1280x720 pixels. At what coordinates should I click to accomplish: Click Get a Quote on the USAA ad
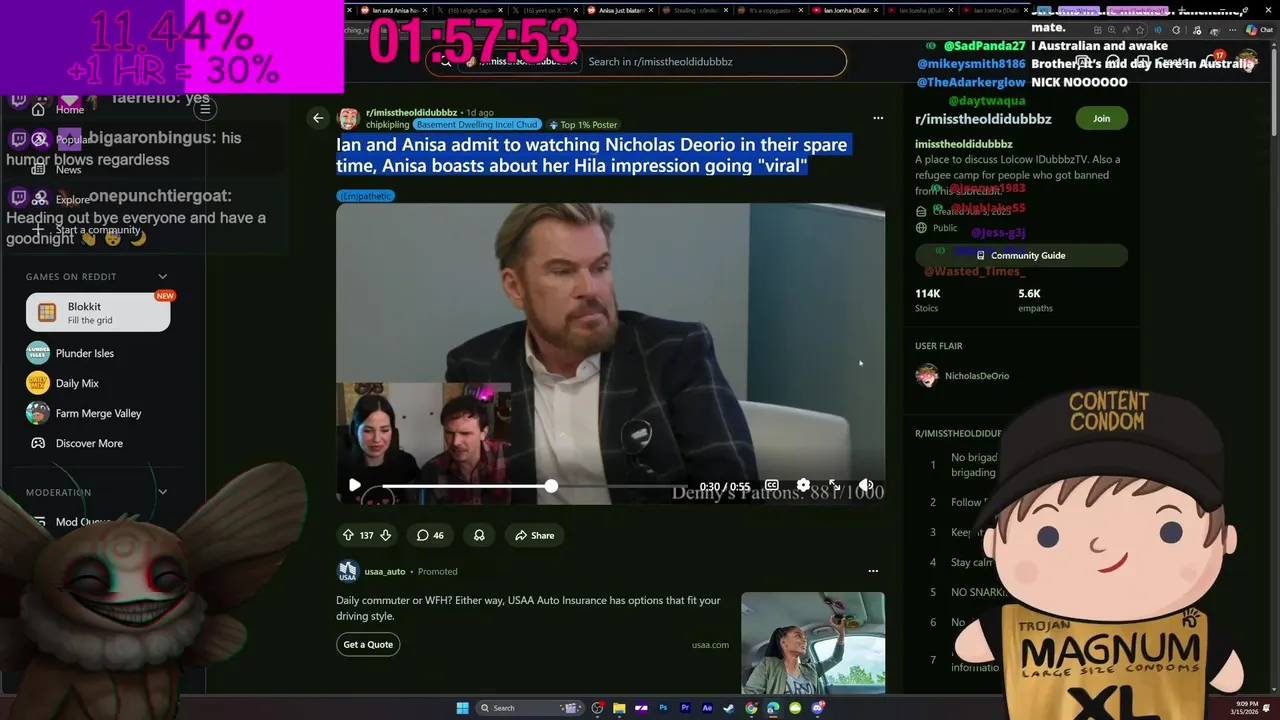[x=368, y=645]
